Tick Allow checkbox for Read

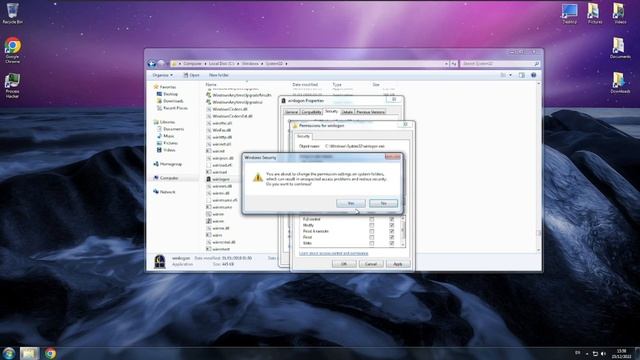[371, 237]
